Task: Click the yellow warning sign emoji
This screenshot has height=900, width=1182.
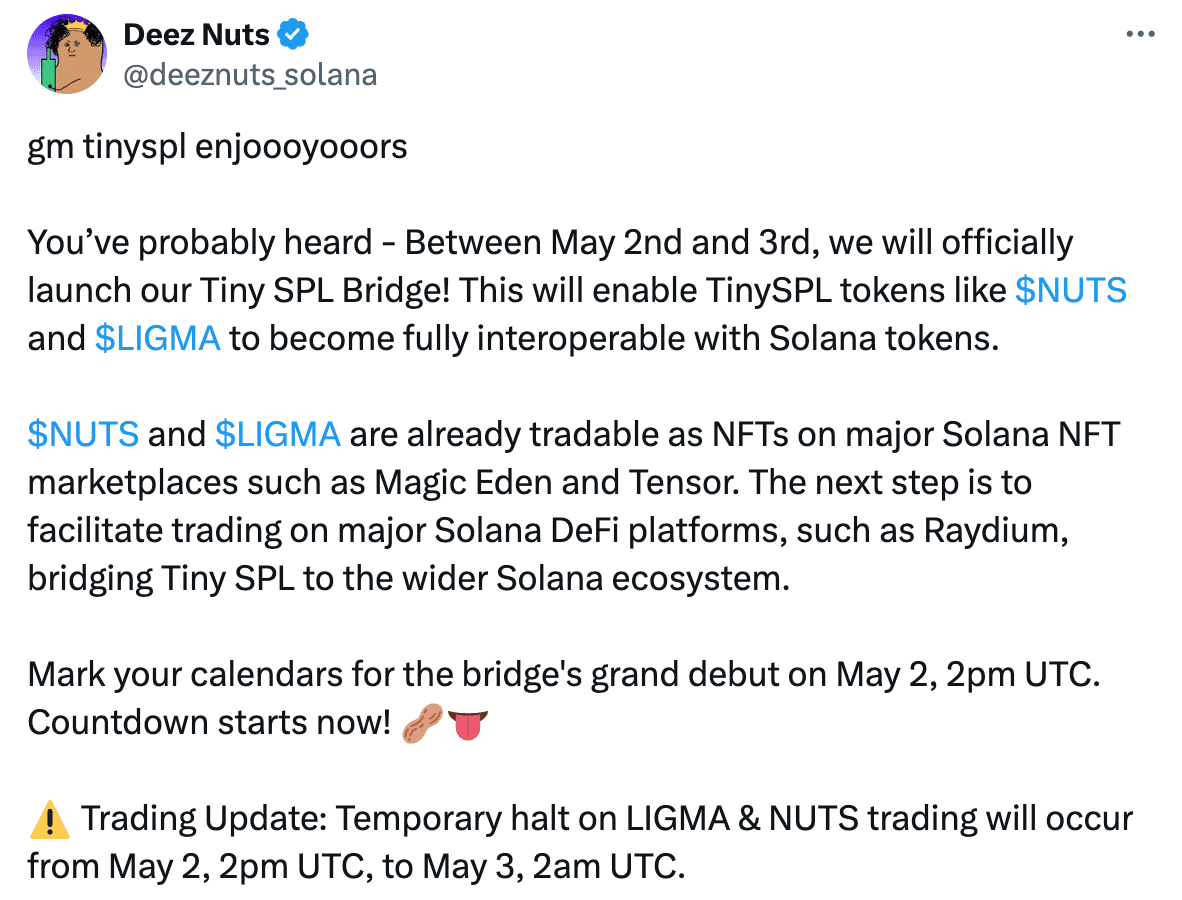Action: 49,819
